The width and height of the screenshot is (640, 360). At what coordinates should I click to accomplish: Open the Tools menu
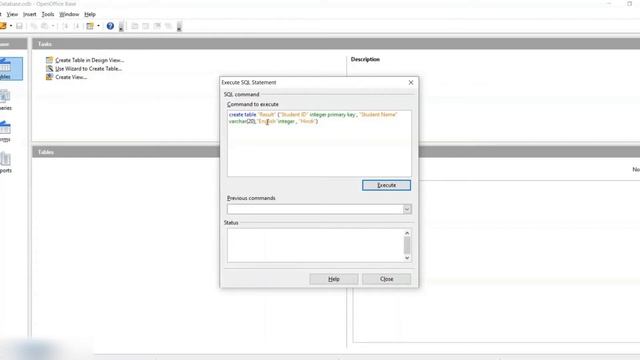pyautogui.click(x=48, y=14)
